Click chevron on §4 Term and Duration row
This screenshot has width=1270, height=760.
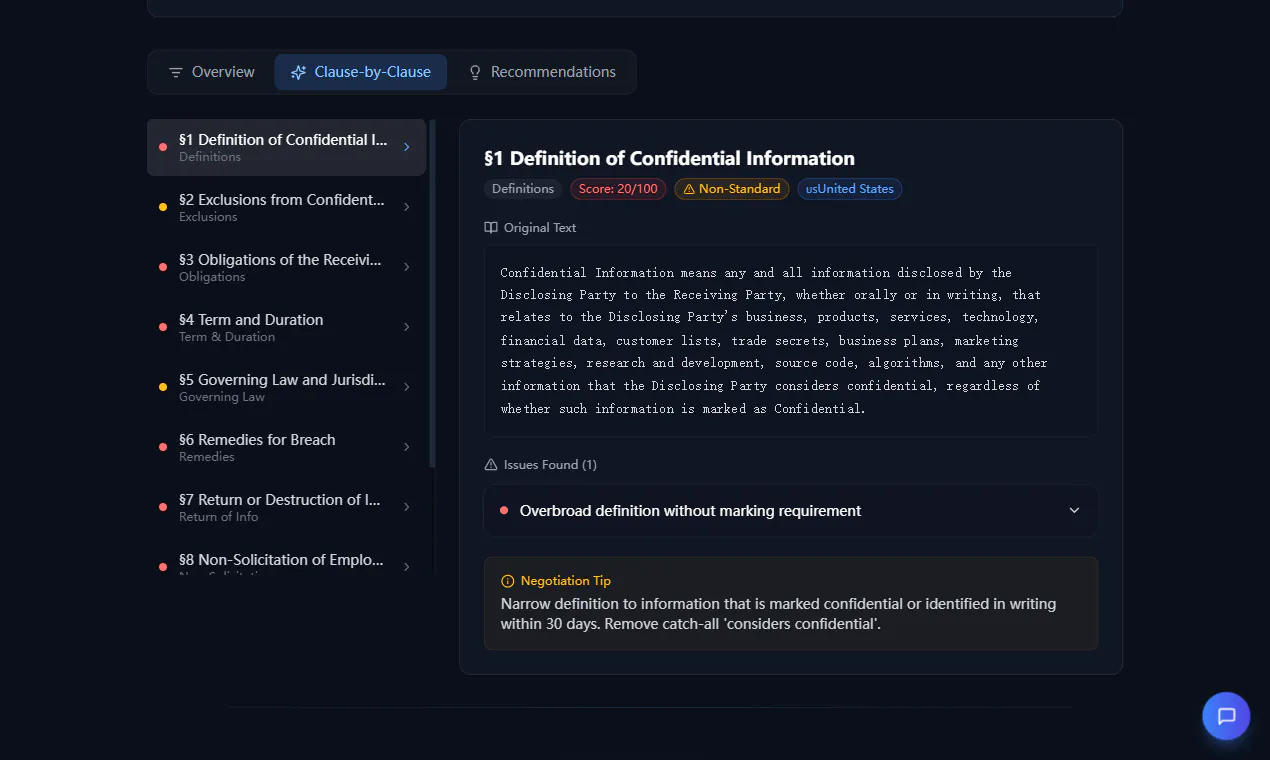pos(406,327)
